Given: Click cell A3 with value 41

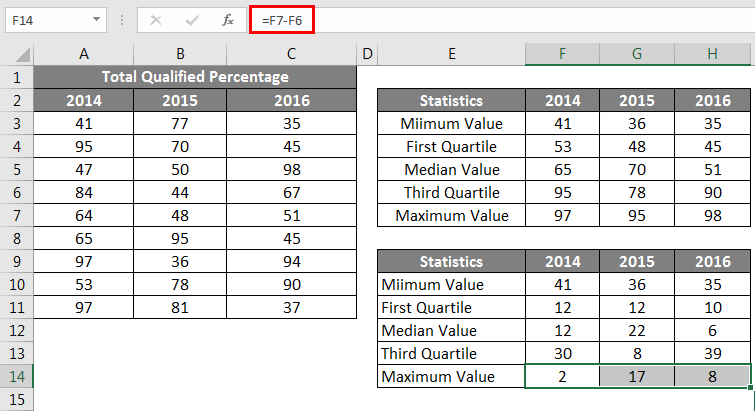Looking at the screenshot, I should coord(83,124).
